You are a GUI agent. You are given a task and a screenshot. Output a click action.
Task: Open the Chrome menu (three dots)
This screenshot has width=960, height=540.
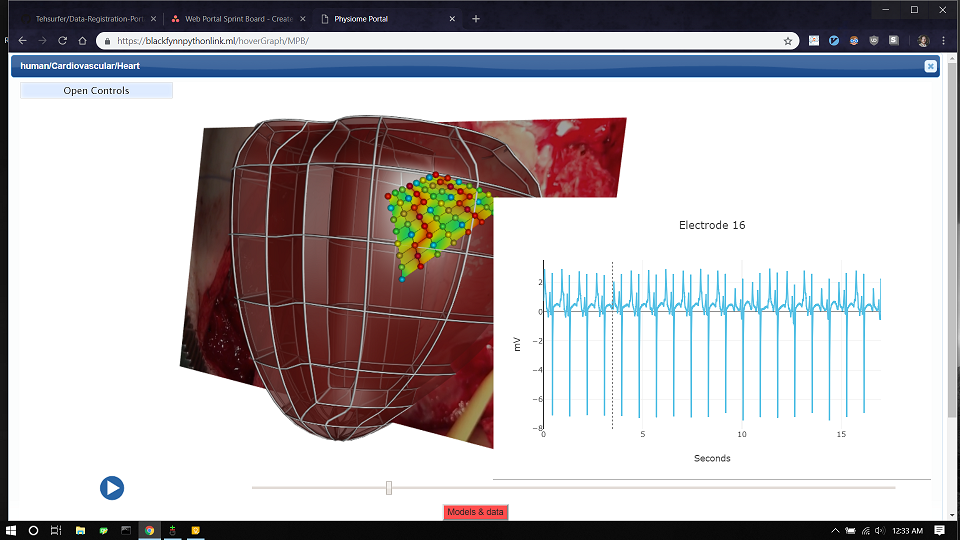tap(943, 41)
